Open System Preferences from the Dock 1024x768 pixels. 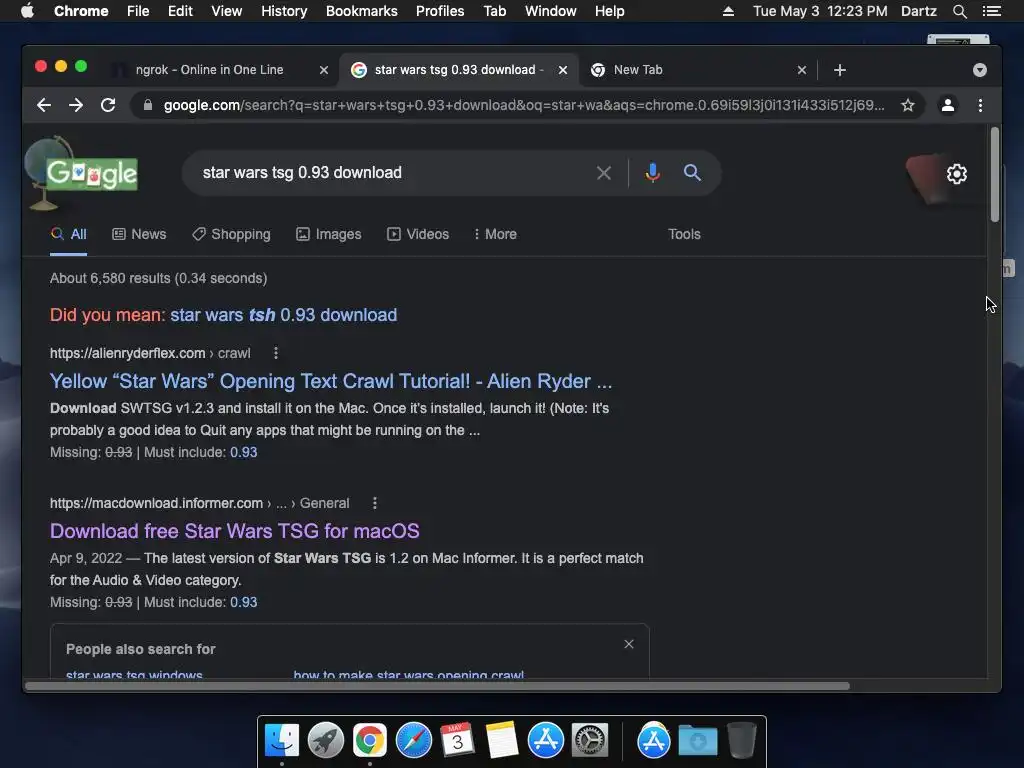pos(590,741)
